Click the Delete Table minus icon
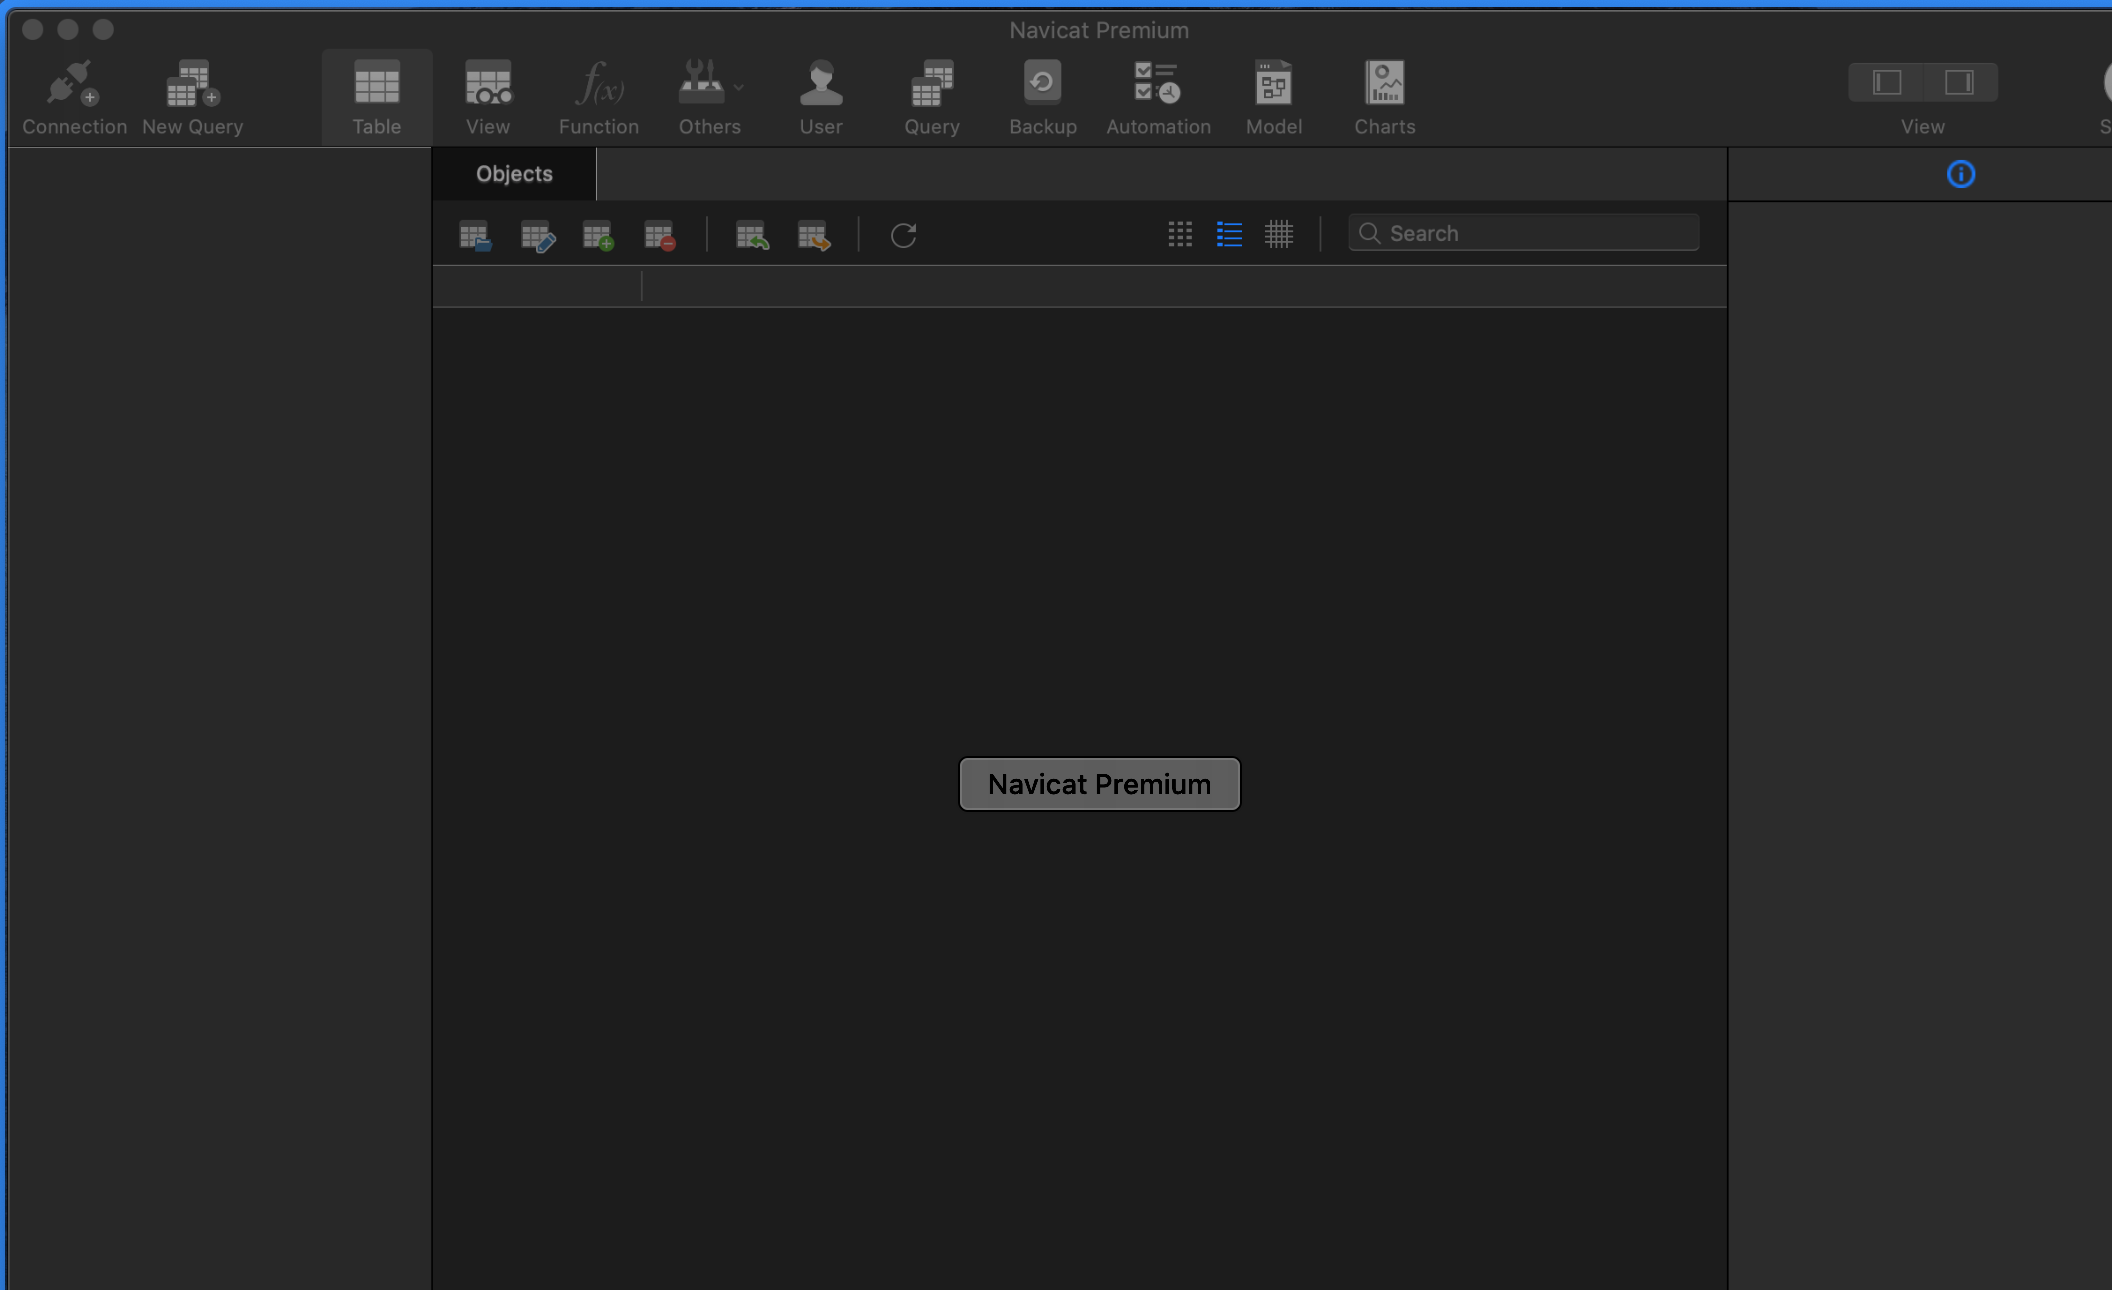 point(660,236)
